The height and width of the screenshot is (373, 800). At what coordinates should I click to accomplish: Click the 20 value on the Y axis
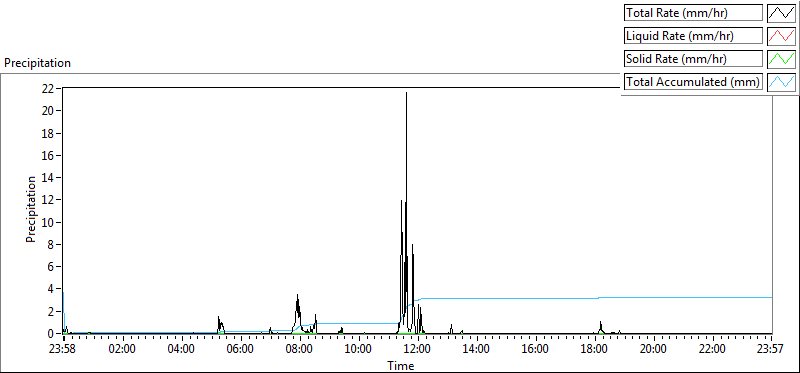point(48,111)
